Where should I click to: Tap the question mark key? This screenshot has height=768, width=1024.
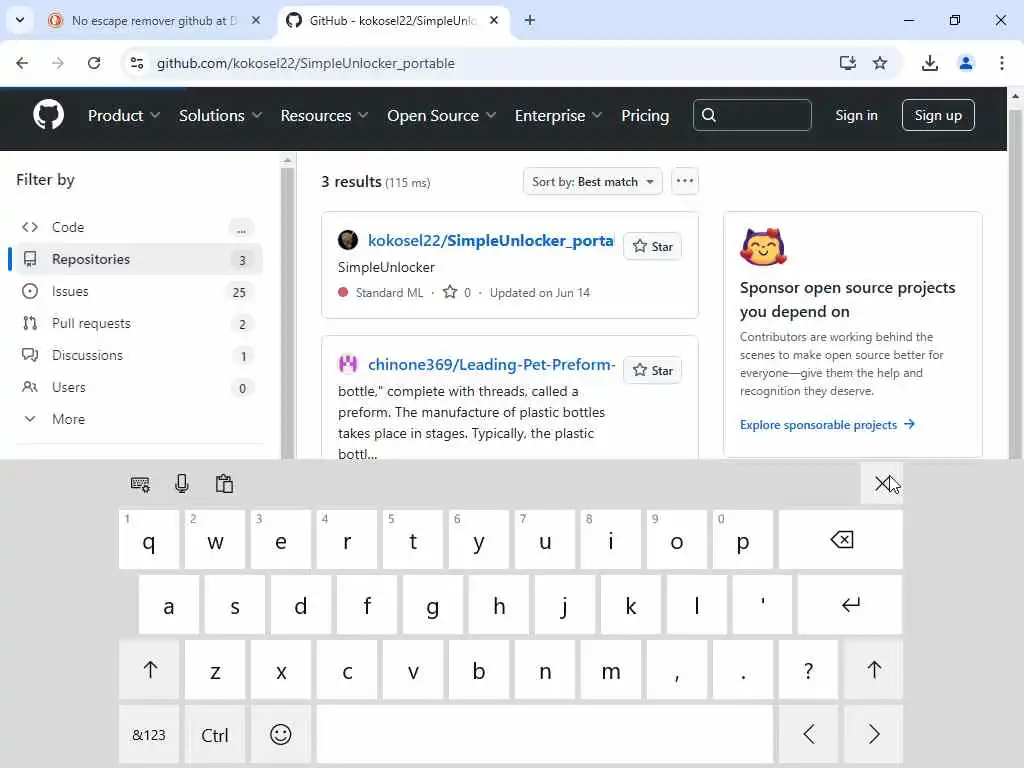(808, 669)
